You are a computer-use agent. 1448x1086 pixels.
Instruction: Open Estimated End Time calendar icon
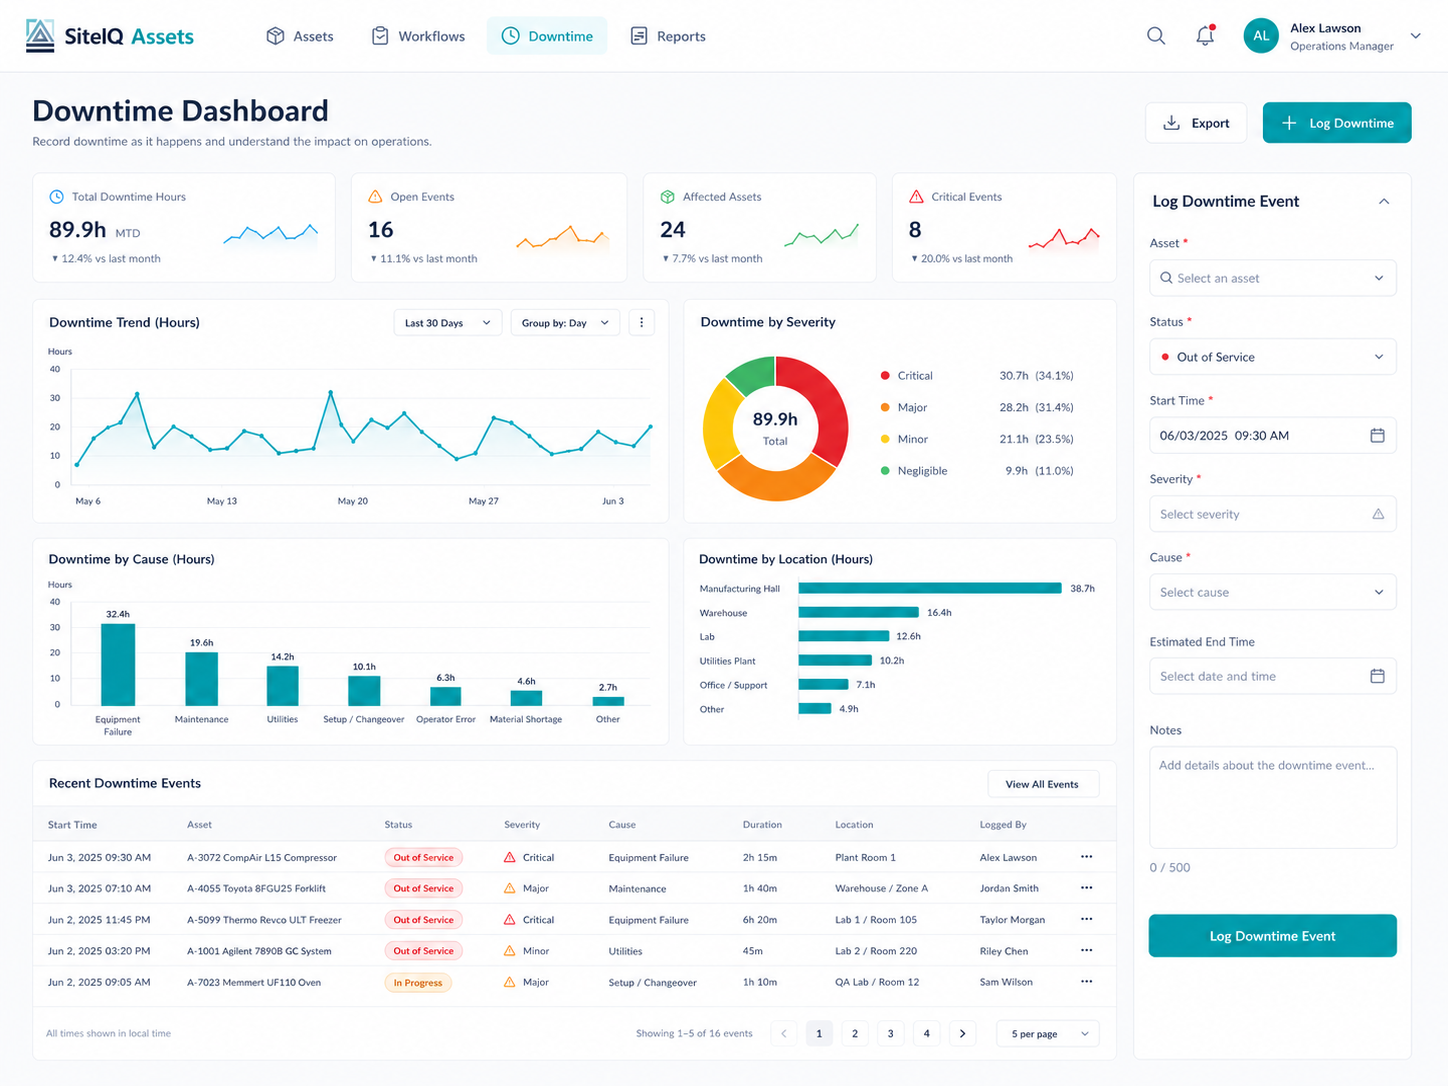point(1377,676)
